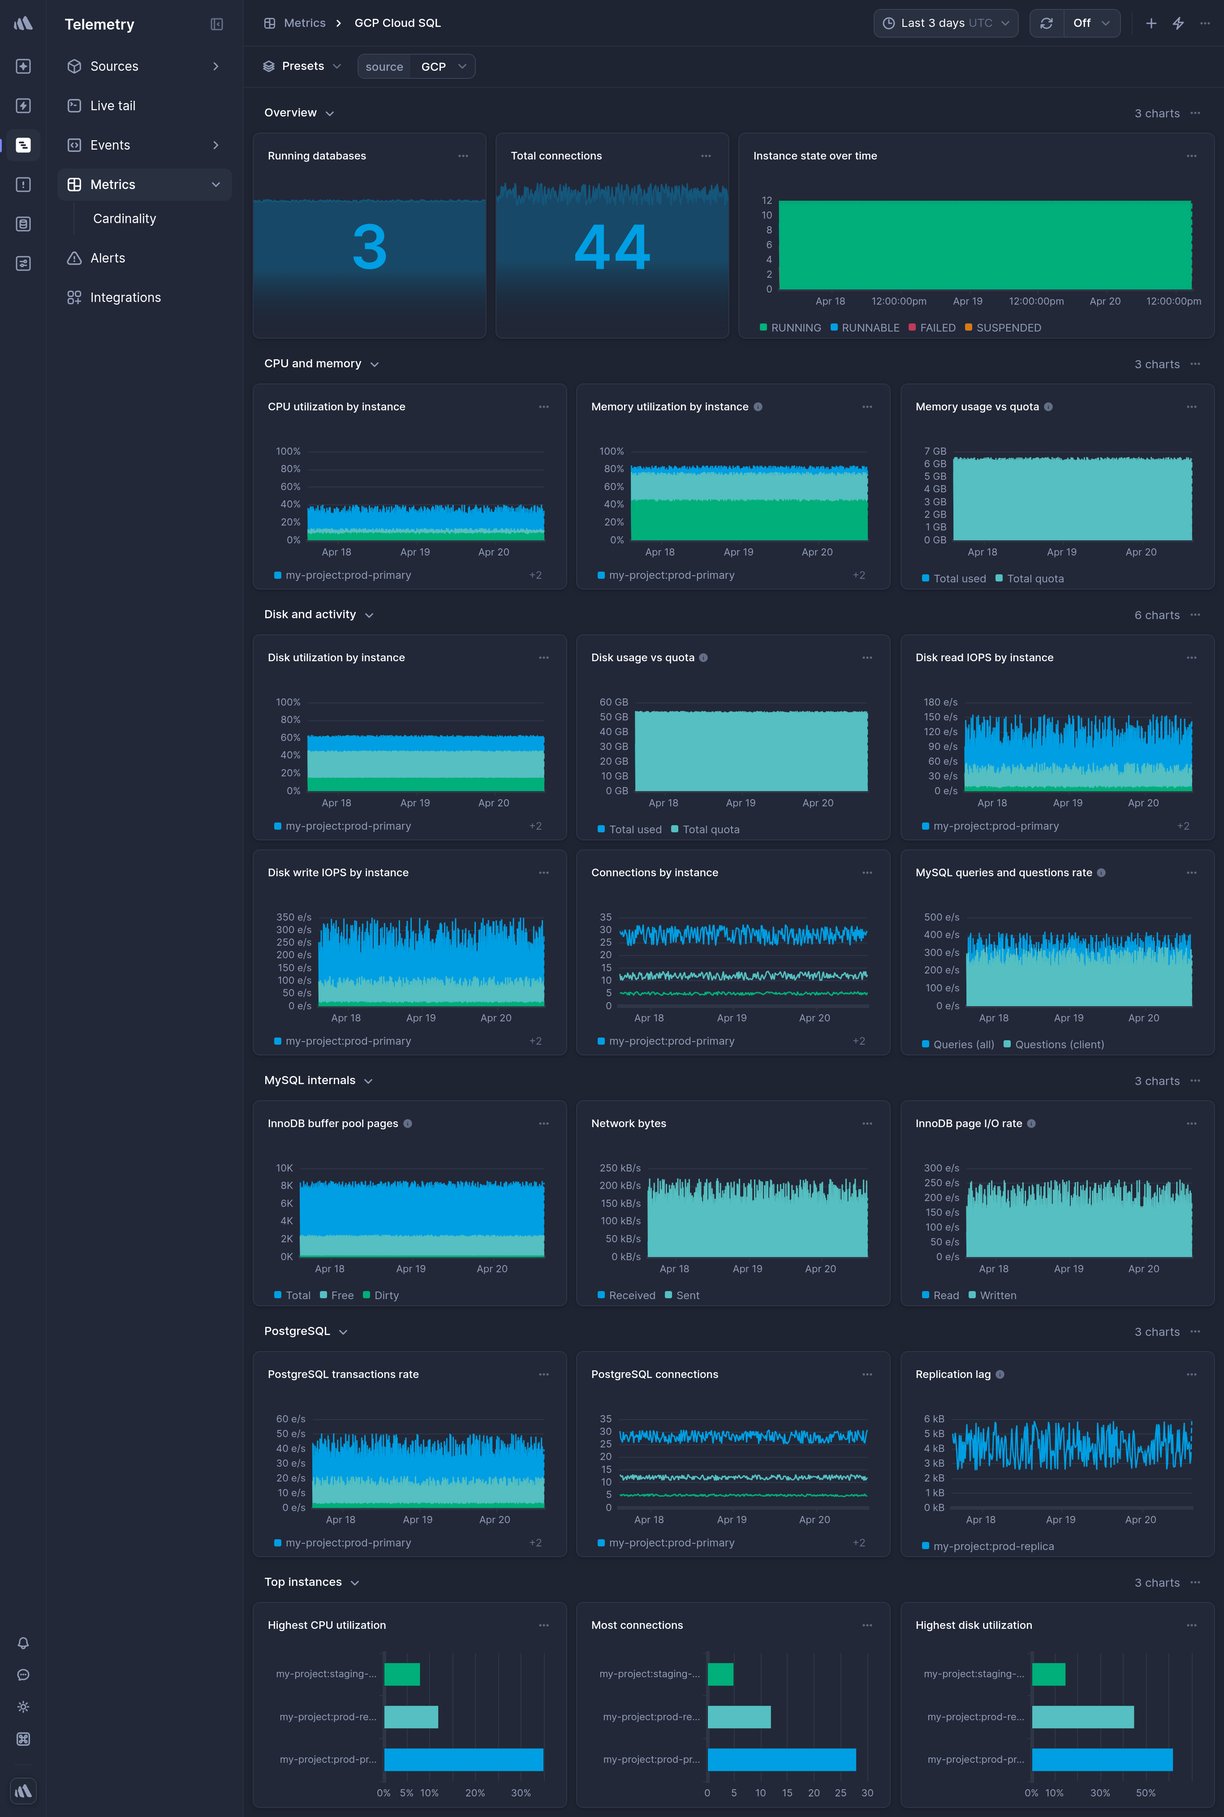Toggle Total quota series in memory chart

(x=1030, y=579)
